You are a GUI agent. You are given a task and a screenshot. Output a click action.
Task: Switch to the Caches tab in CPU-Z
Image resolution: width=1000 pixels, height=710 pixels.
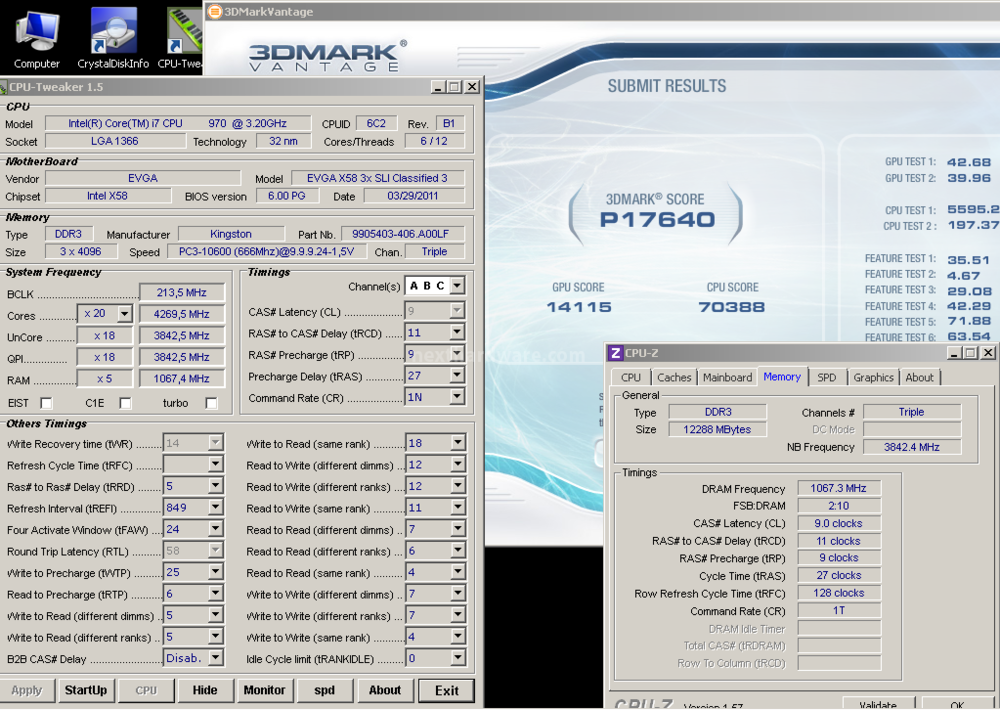(674, 378)
